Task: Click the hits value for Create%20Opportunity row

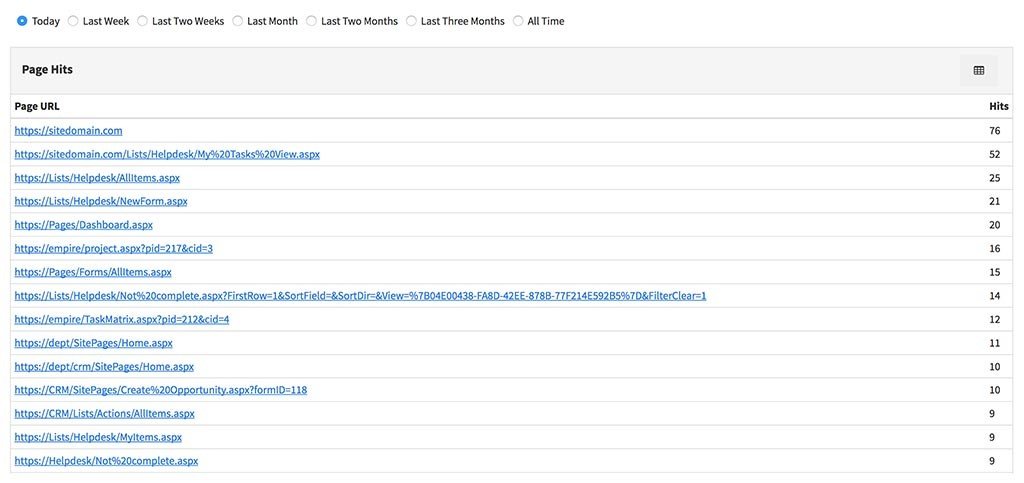Action: coord(995,390)
